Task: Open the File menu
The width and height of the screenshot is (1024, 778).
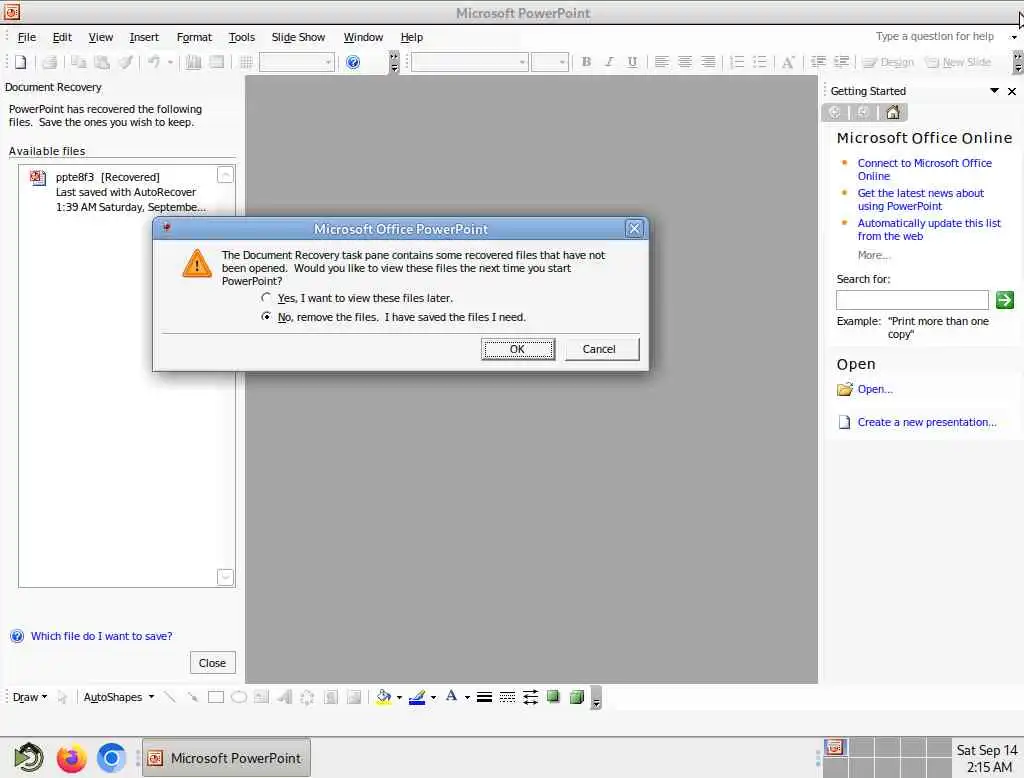Action: point(27,37)
